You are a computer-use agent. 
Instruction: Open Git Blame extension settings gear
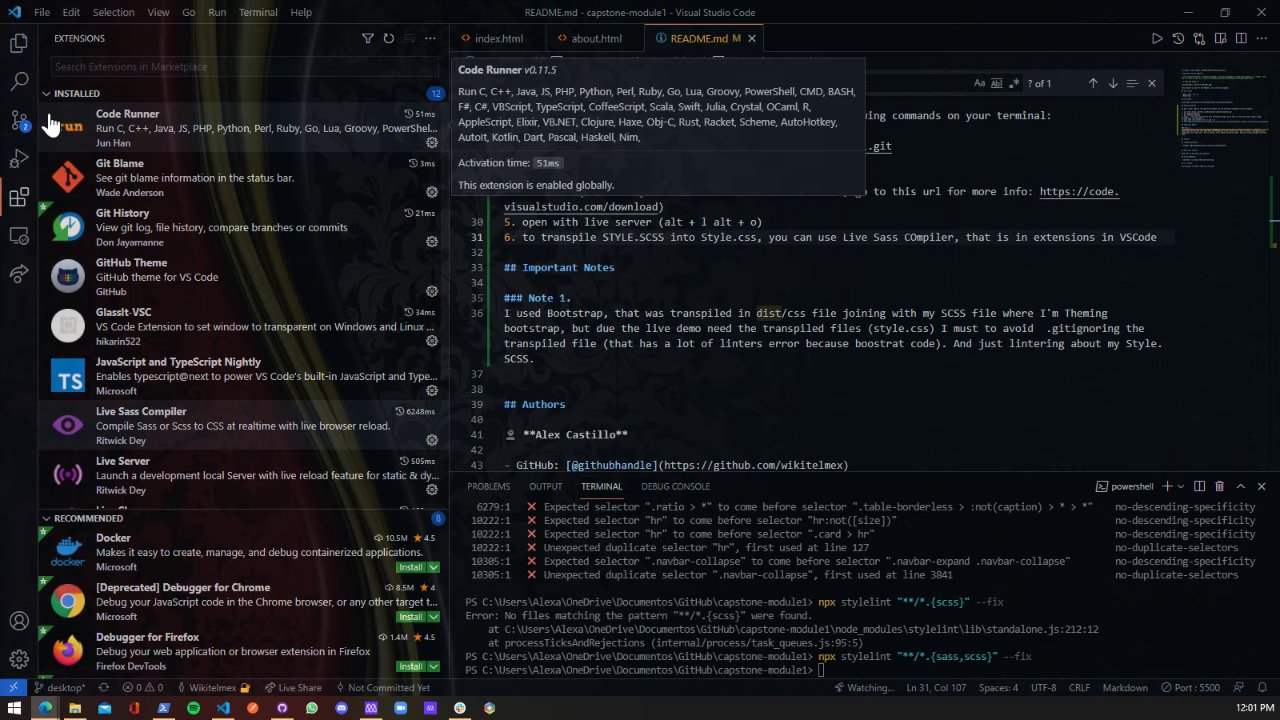tap(432, 192)
